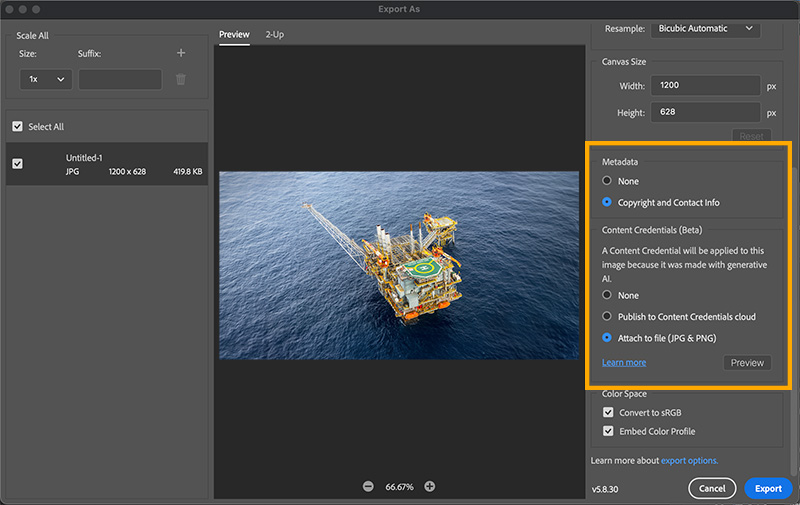This screenshot has height=505, width=800.
Task: Select None under Metadata
Action: (x=607, y=181)
